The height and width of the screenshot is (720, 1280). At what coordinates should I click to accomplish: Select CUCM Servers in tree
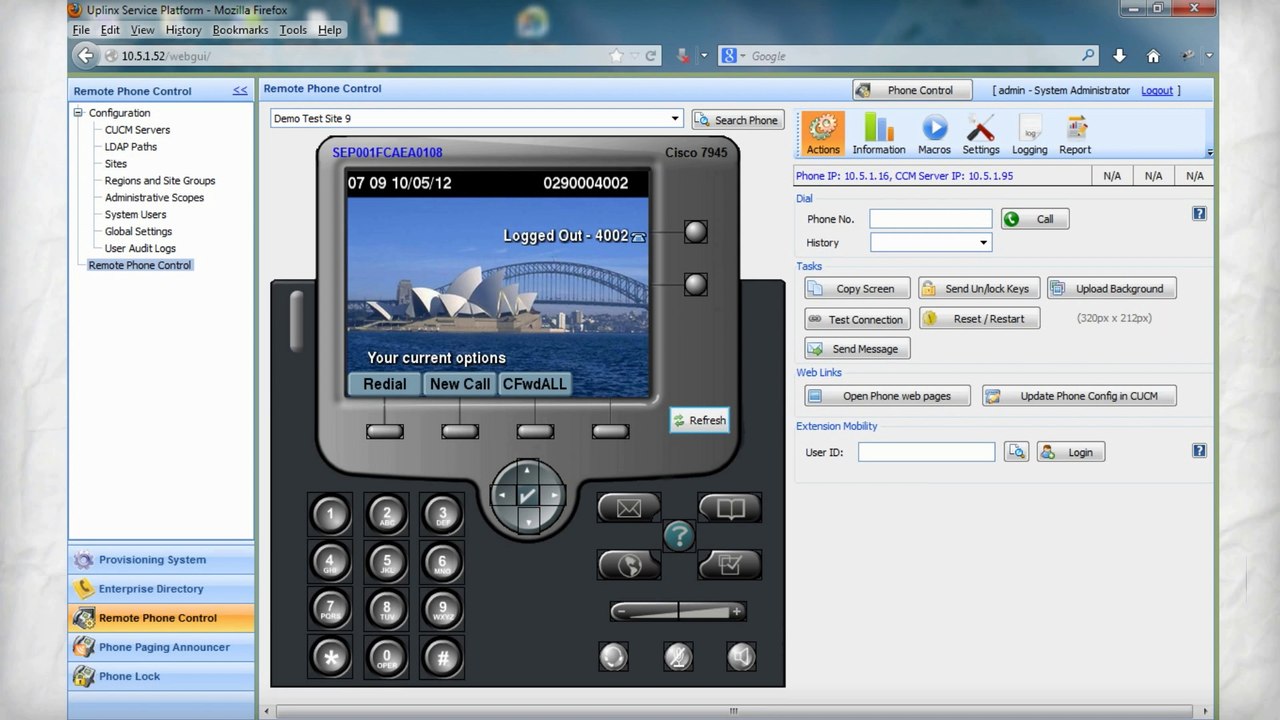137,130
